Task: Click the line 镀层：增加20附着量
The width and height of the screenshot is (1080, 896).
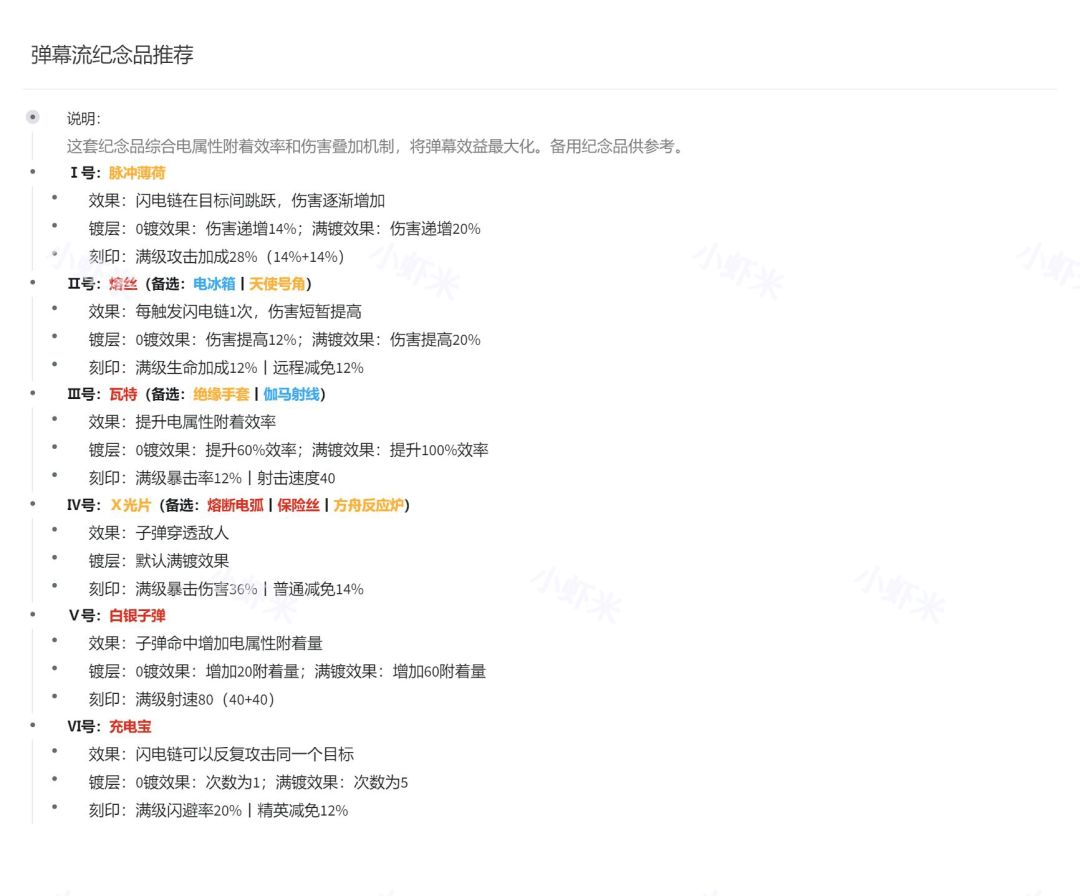Action: 287,671
